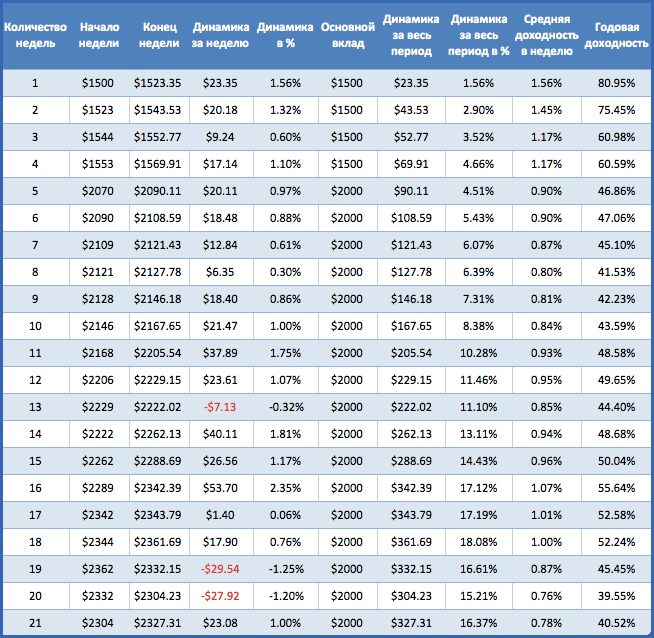Click the cell showing $2288.69
The image size is (654, 638).
click(x=158, y=461)
